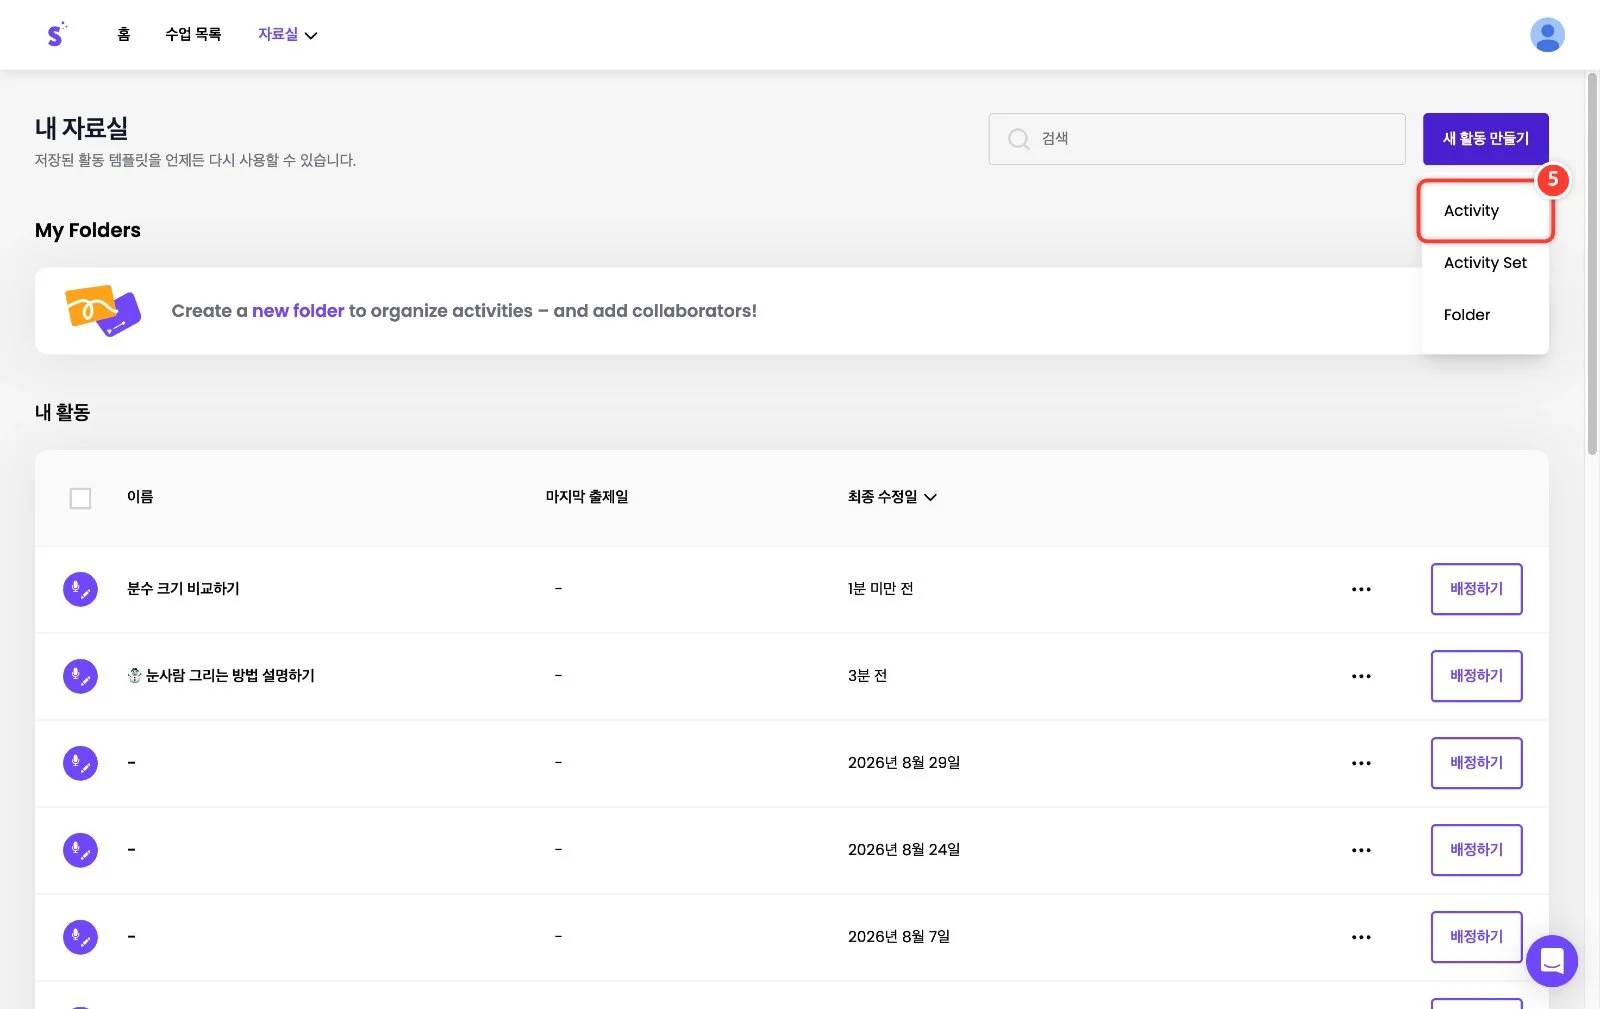Image resolution: width=1600 pixels, height=1009 pixels.
Task: Open the user profile avatar
Action: [x=1547, y=35]
